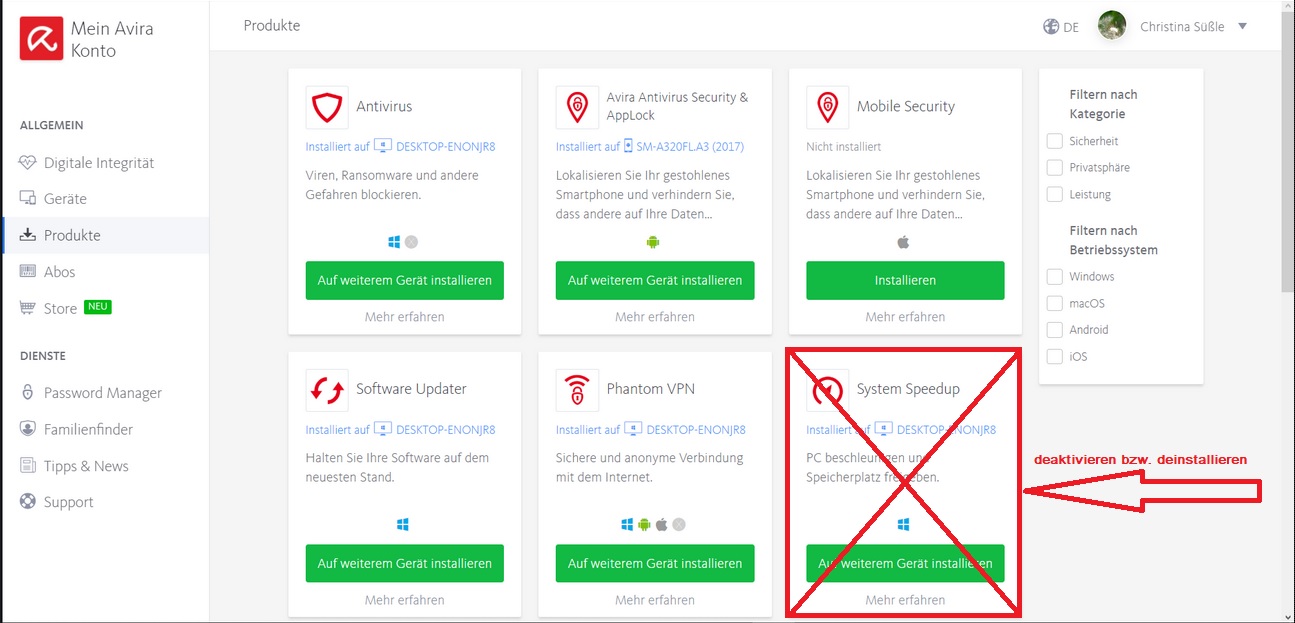Click the globe language icon
The image size is (1295, 623).
pos(1051,27)
